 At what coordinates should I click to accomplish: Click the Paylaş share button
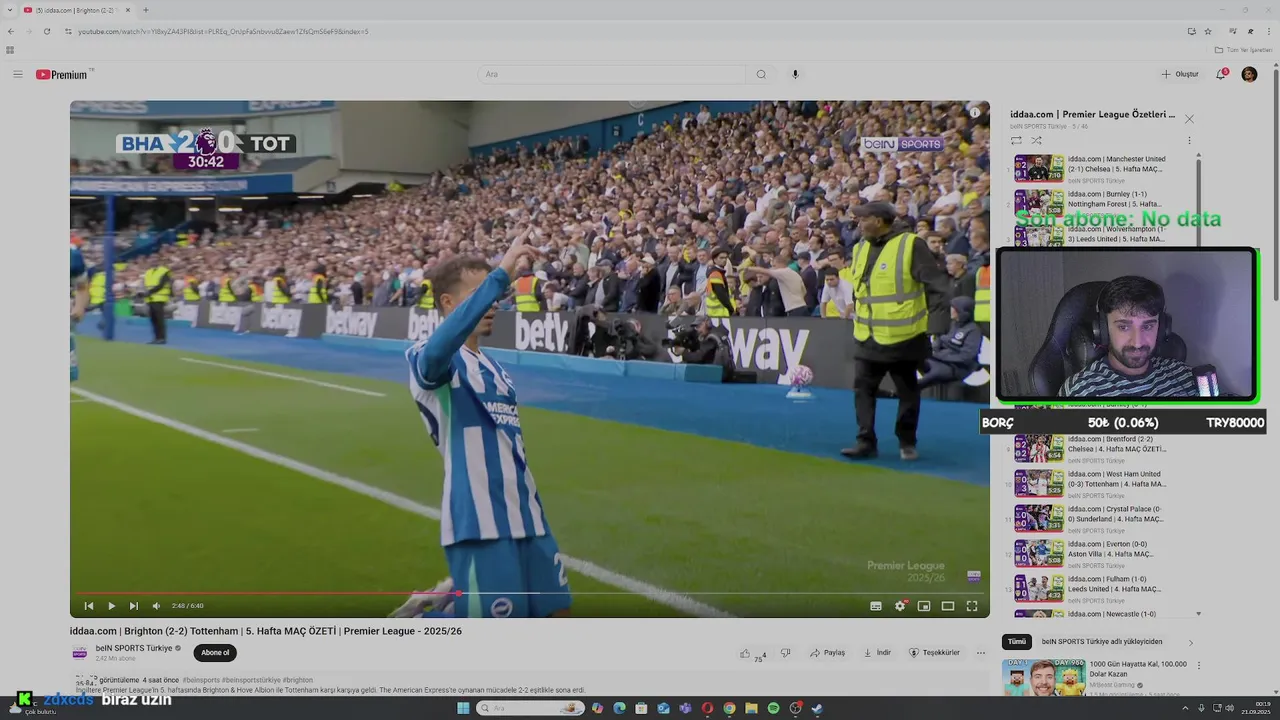[x=828, y=653]
